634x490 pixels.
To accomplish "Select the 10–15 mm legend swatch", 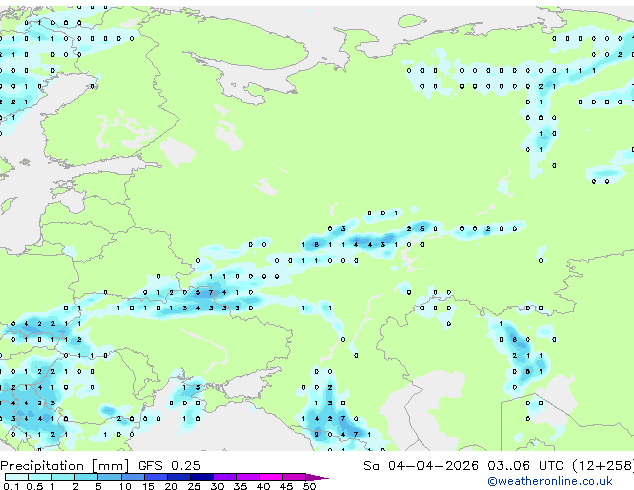I will click(133, 477).
